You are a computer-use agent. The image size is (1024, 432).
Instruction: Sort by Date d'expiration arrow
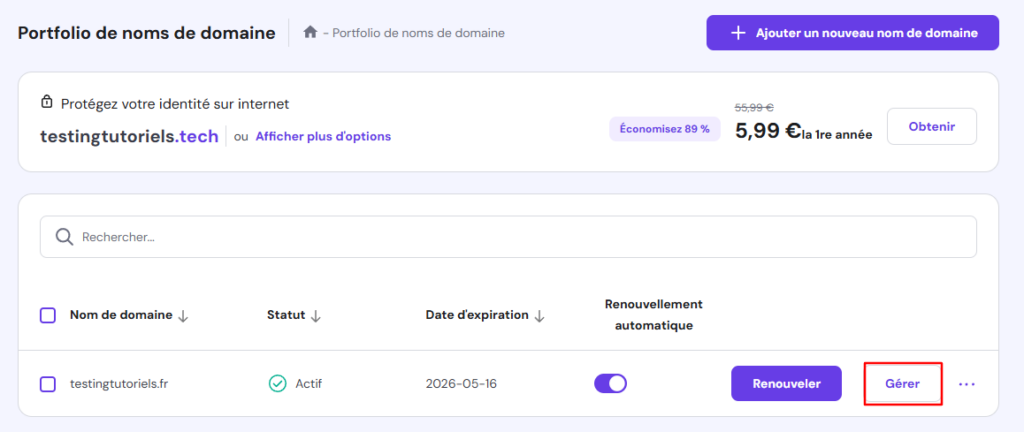click(539, 316)
